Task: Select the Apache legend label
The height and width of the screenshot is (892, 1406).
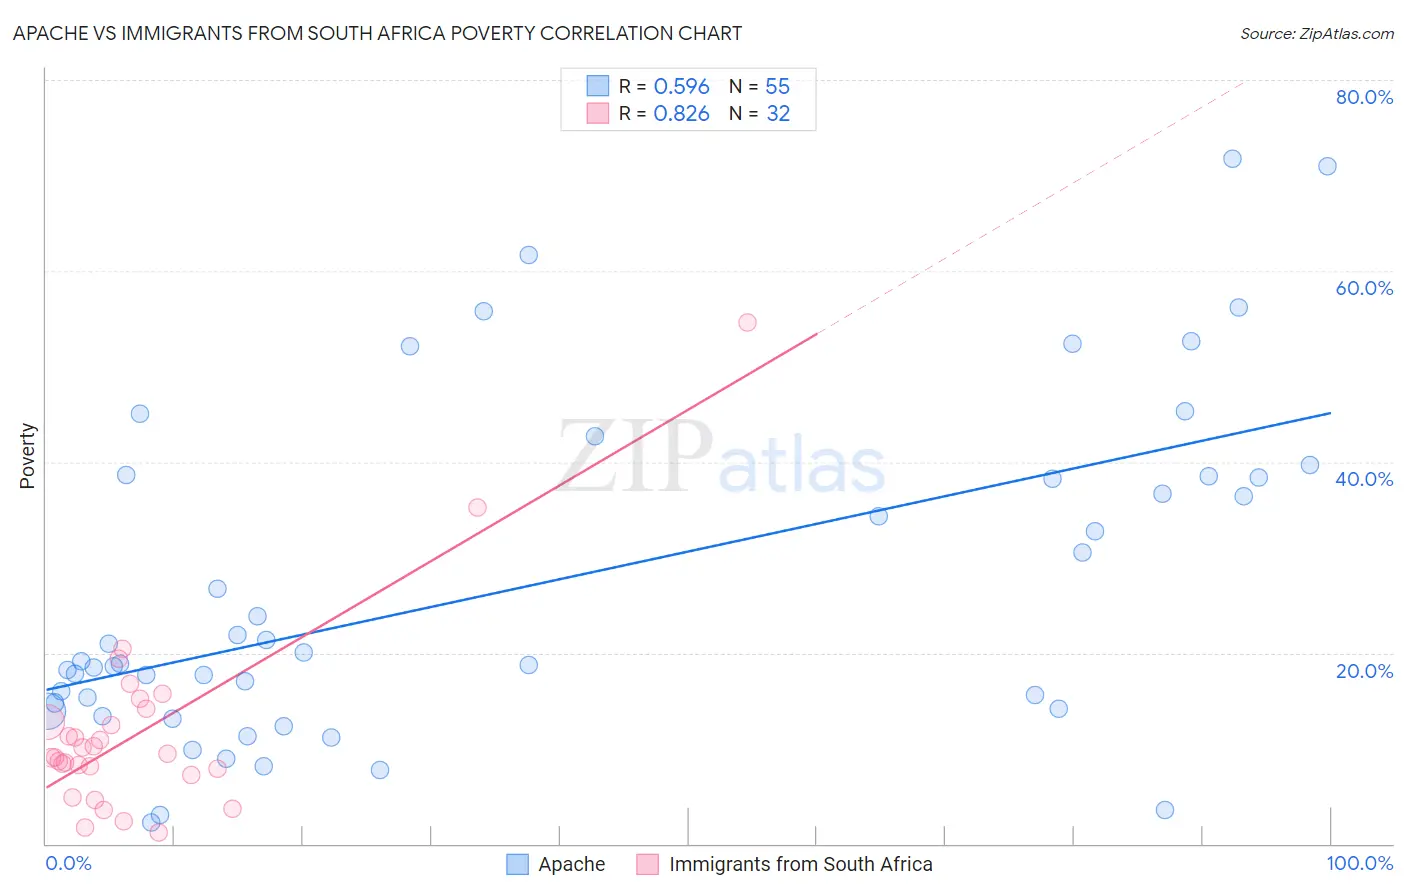Action: tap(572, 864)
